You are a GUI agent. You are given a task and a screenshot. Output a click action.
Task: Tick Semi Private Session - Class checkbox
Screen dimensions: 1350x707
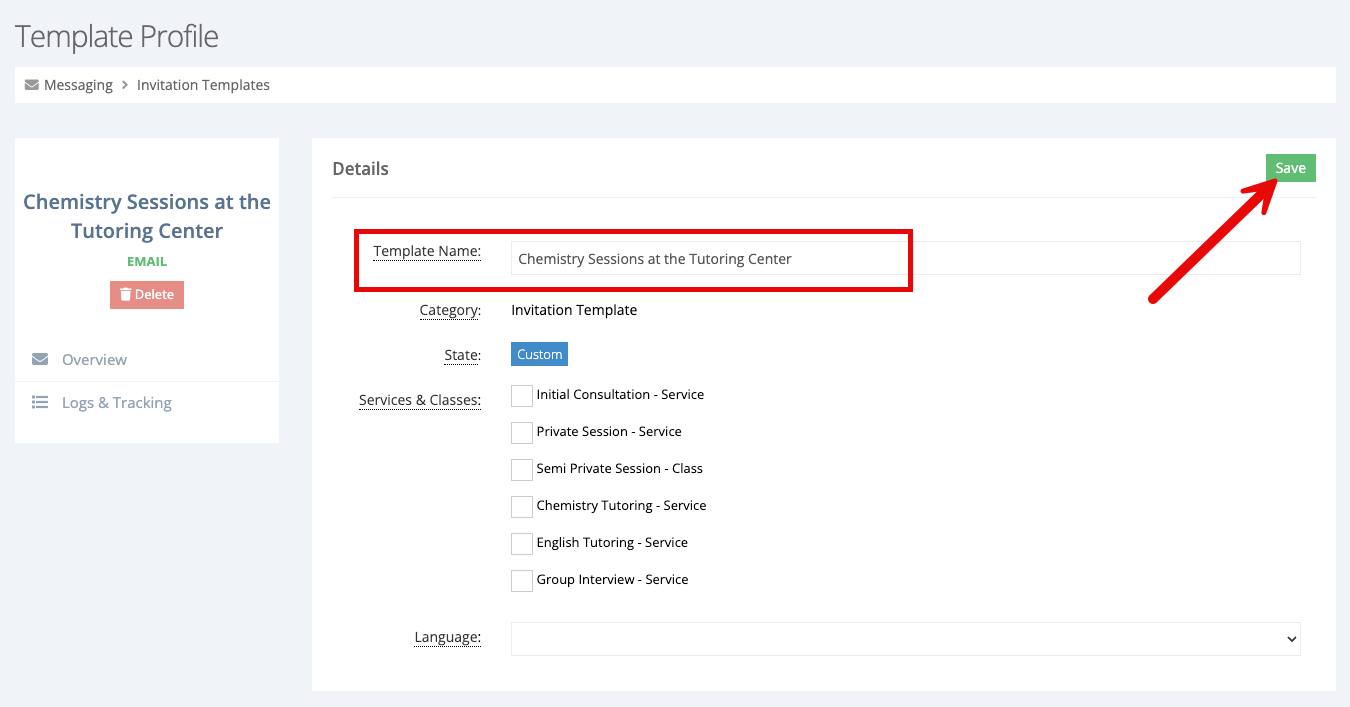522,470
